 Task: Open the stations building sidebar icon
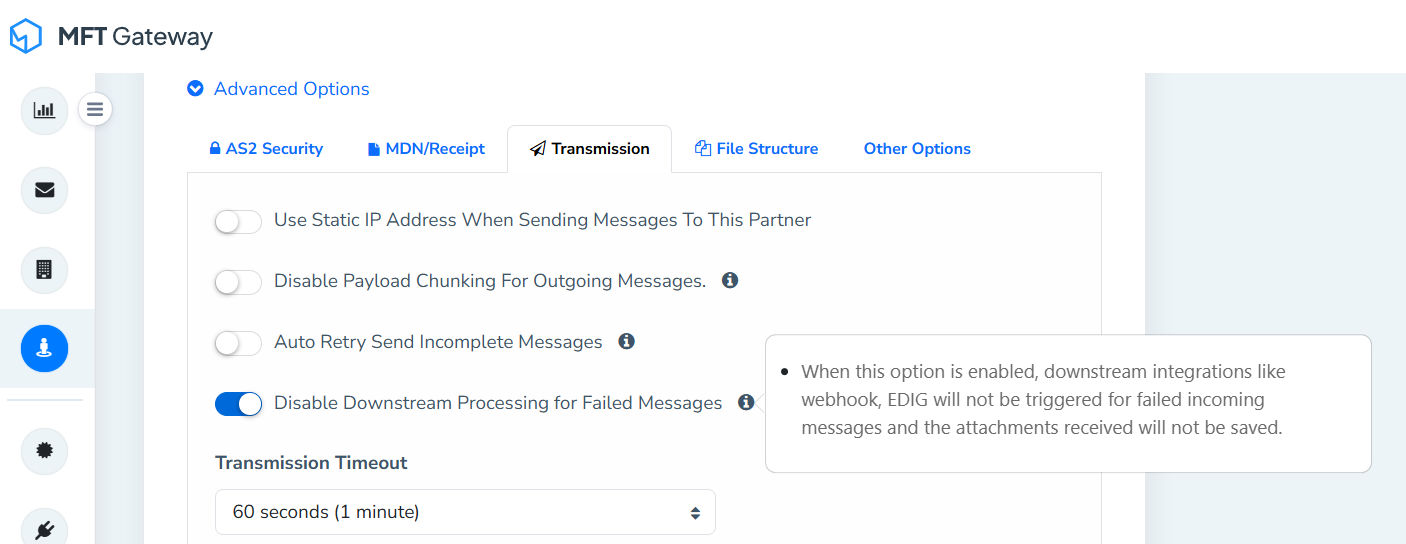click(44, 269)
